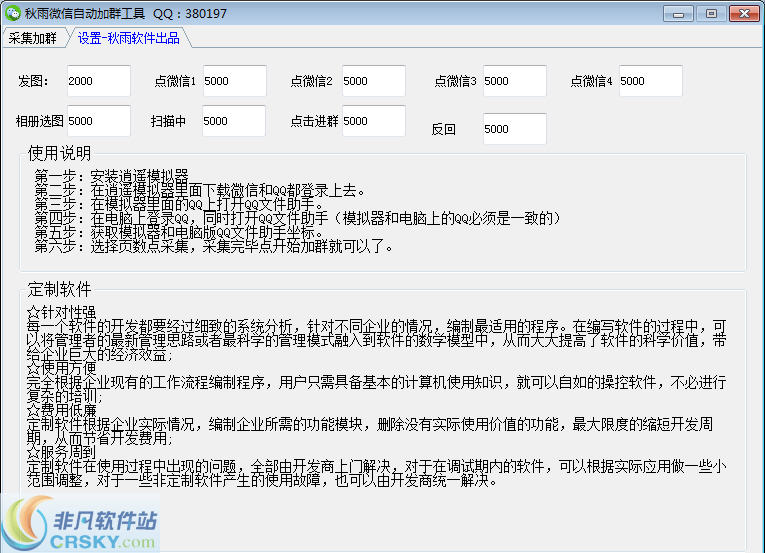The image size is (765, 553).
Task: Click the WeChat app icon in title bar
Action: coord(13,13)
